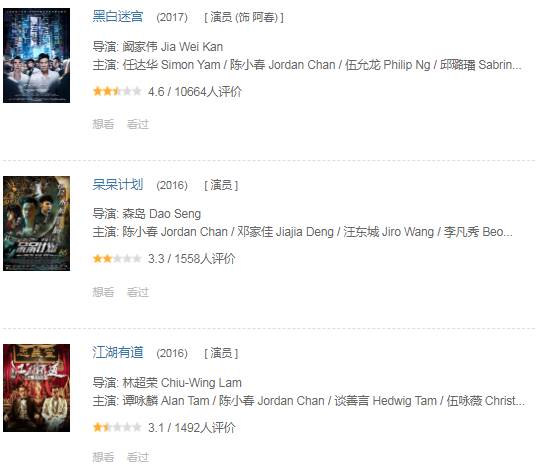Click the 呆呆计划 movie poster thumbnail
536x465 pixels.
tap(37, 223)
